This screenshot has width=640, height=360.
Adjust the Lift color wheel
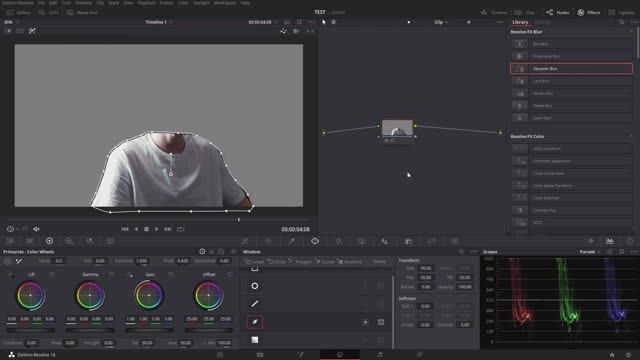click(x=31, y=296)
